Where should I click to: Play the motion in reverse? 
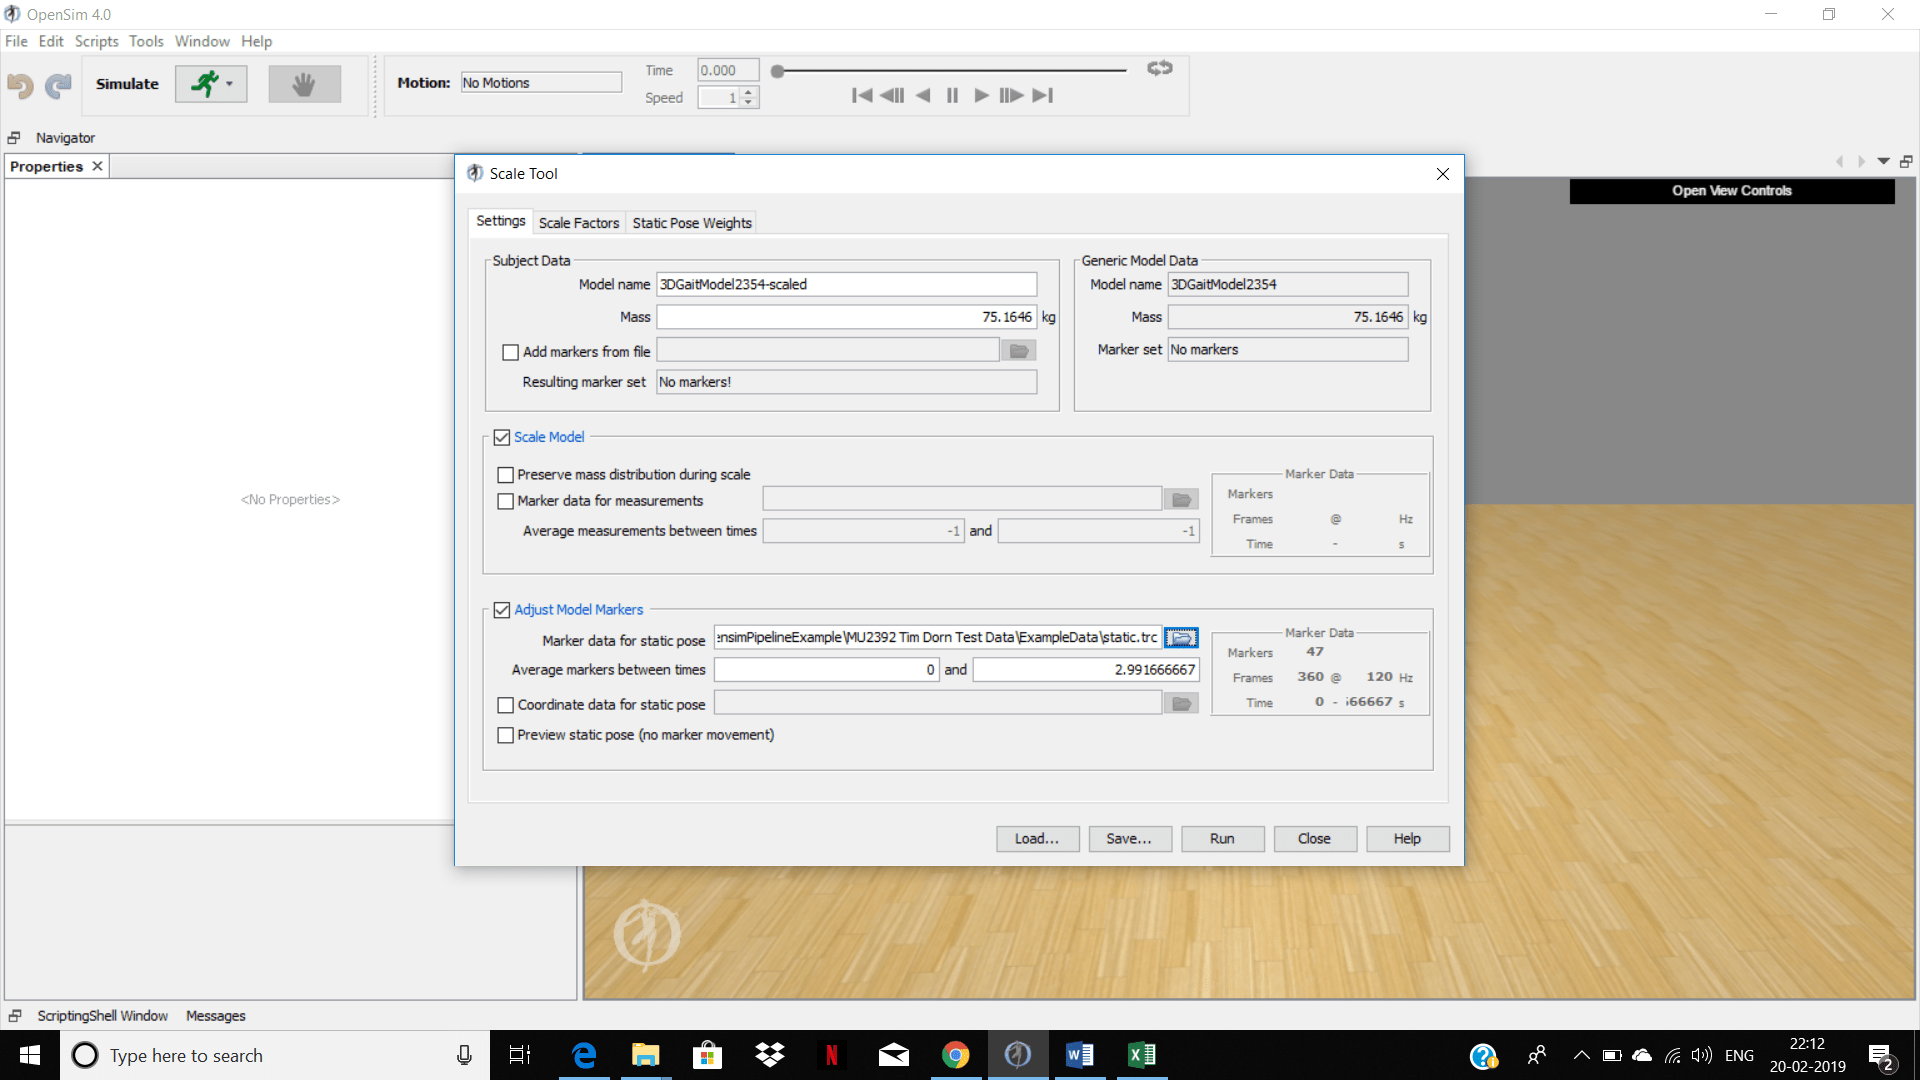coord(923,95)
